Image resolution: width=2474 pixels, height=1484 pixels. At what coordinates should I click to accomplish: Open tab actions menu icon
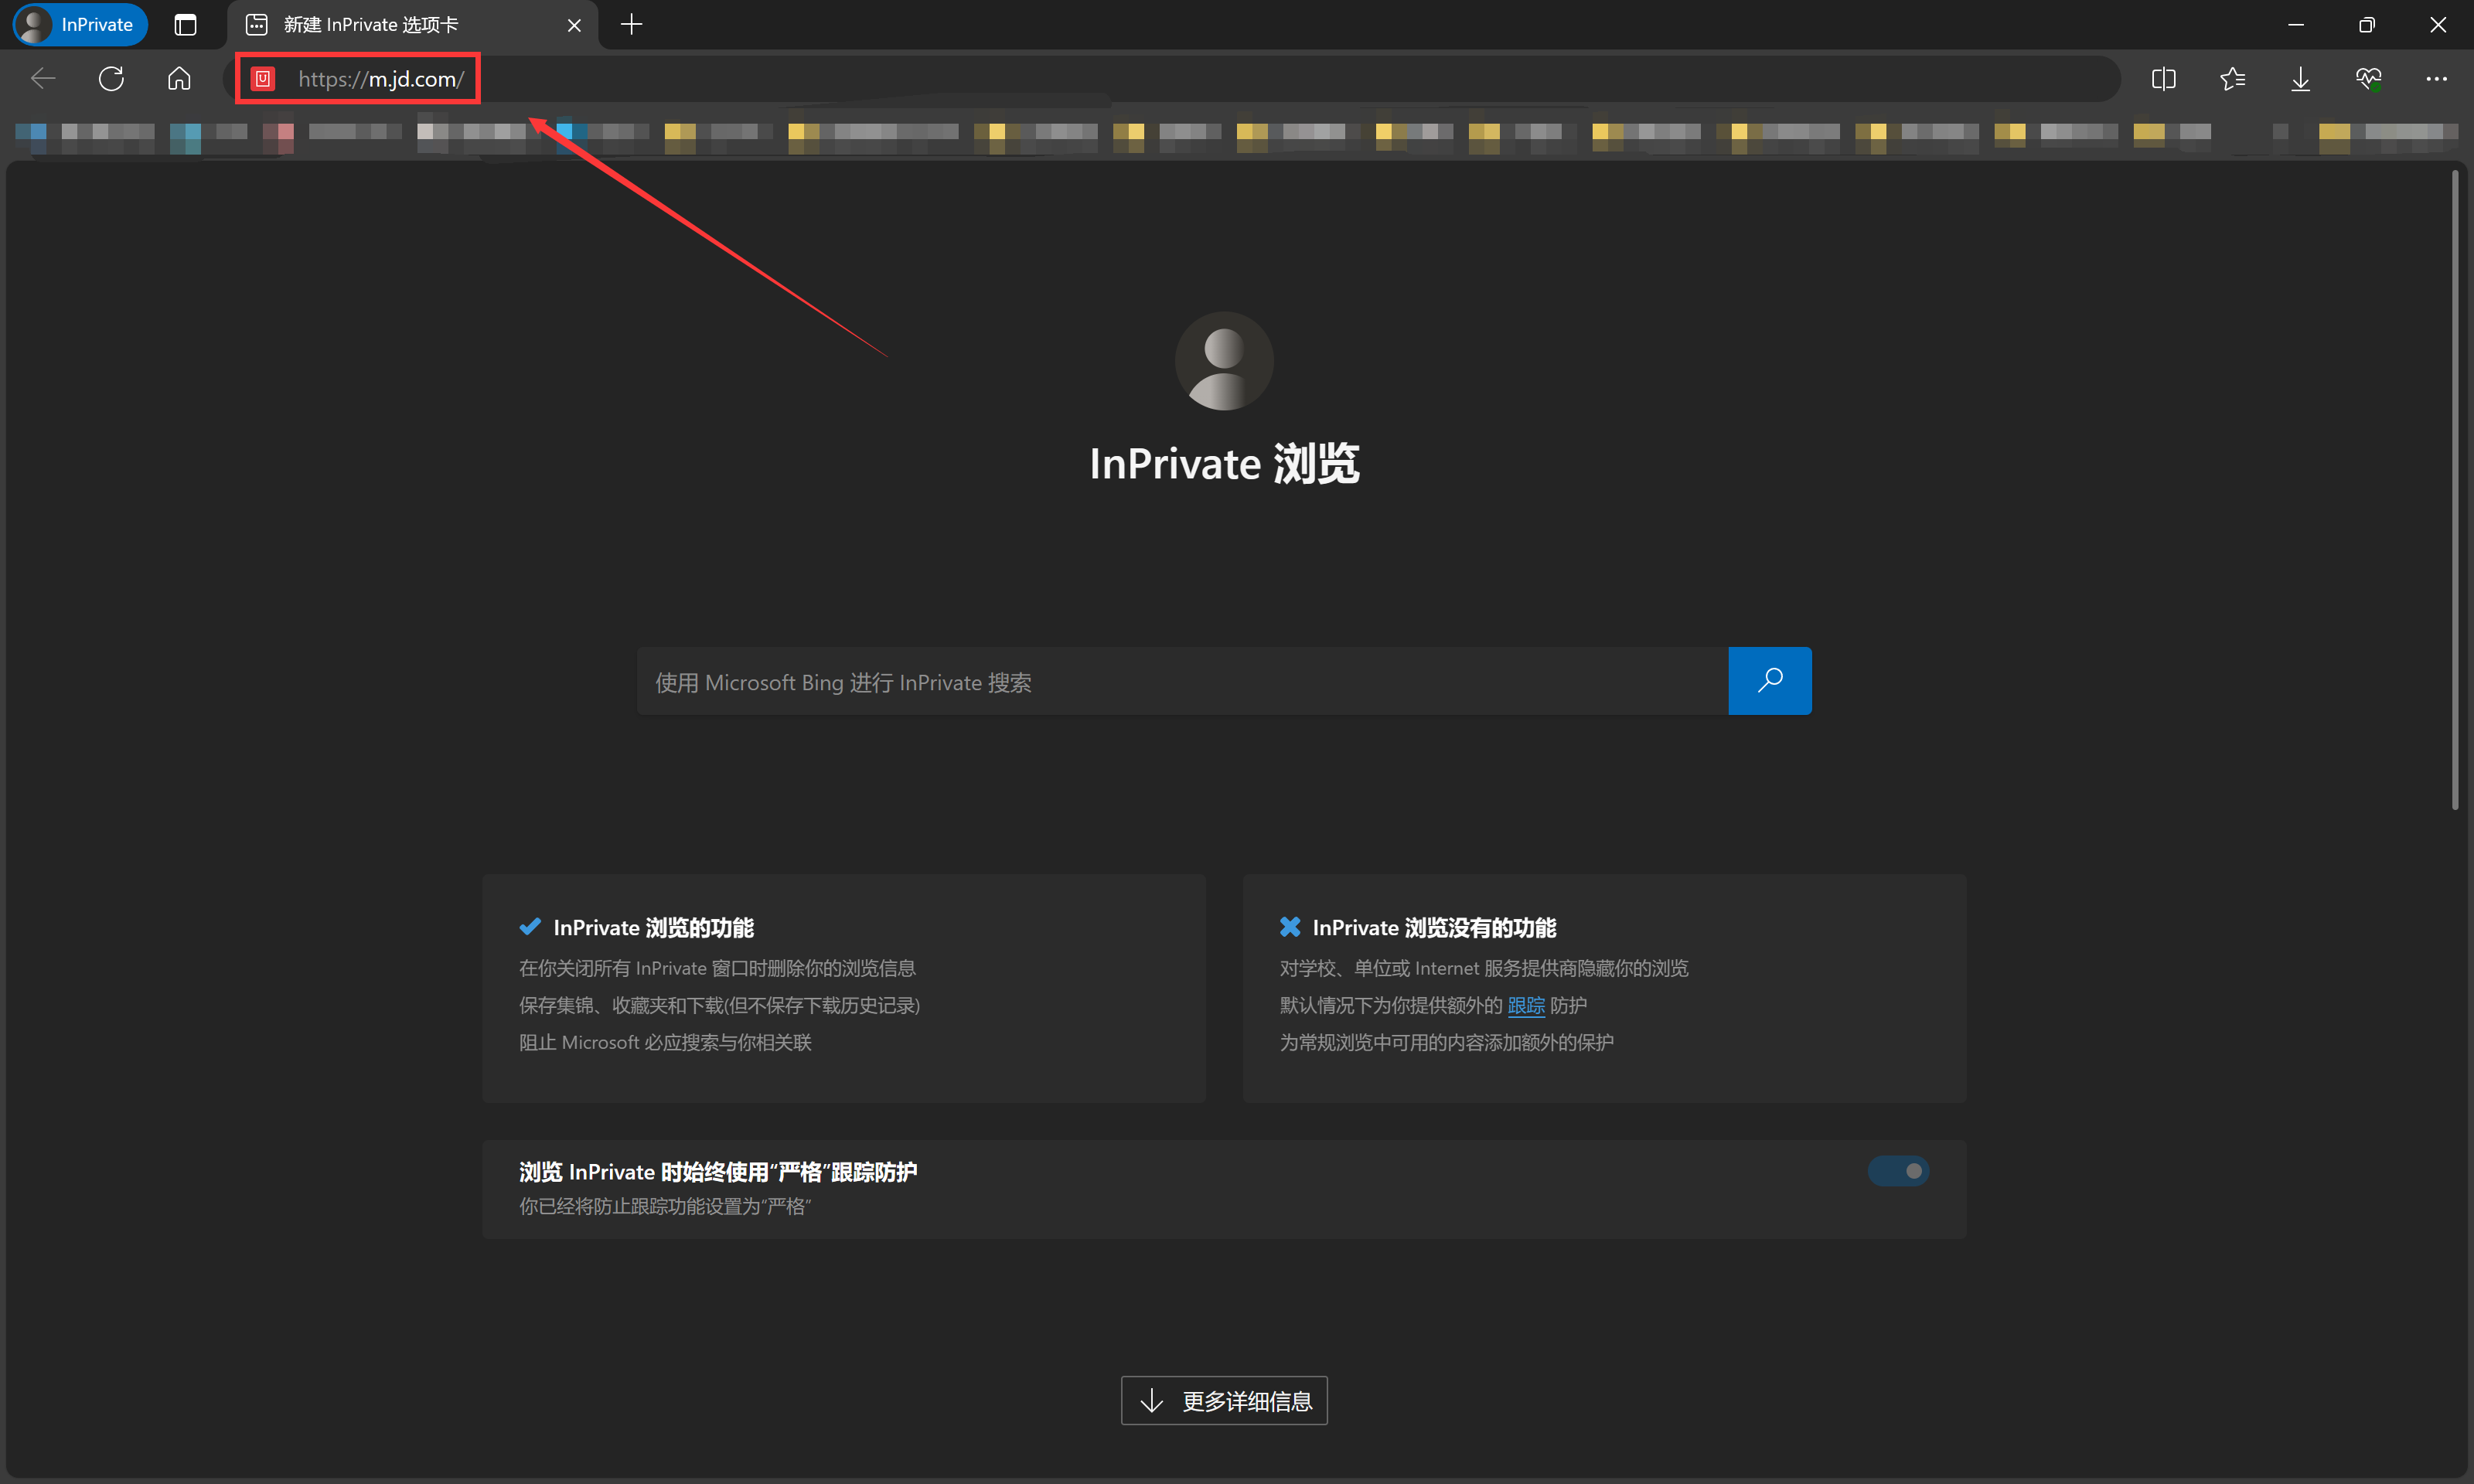[185, 25]
